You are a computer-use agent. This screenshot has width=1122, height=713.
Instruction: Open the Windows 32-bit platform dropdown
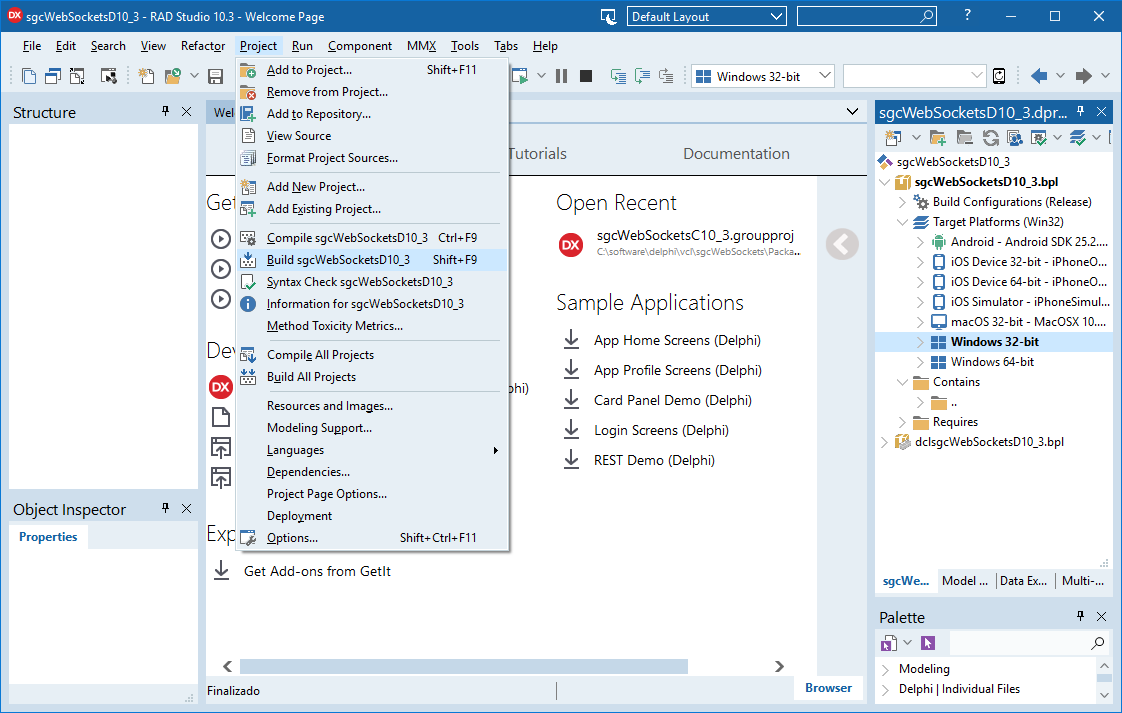click(x=825, y=75)
